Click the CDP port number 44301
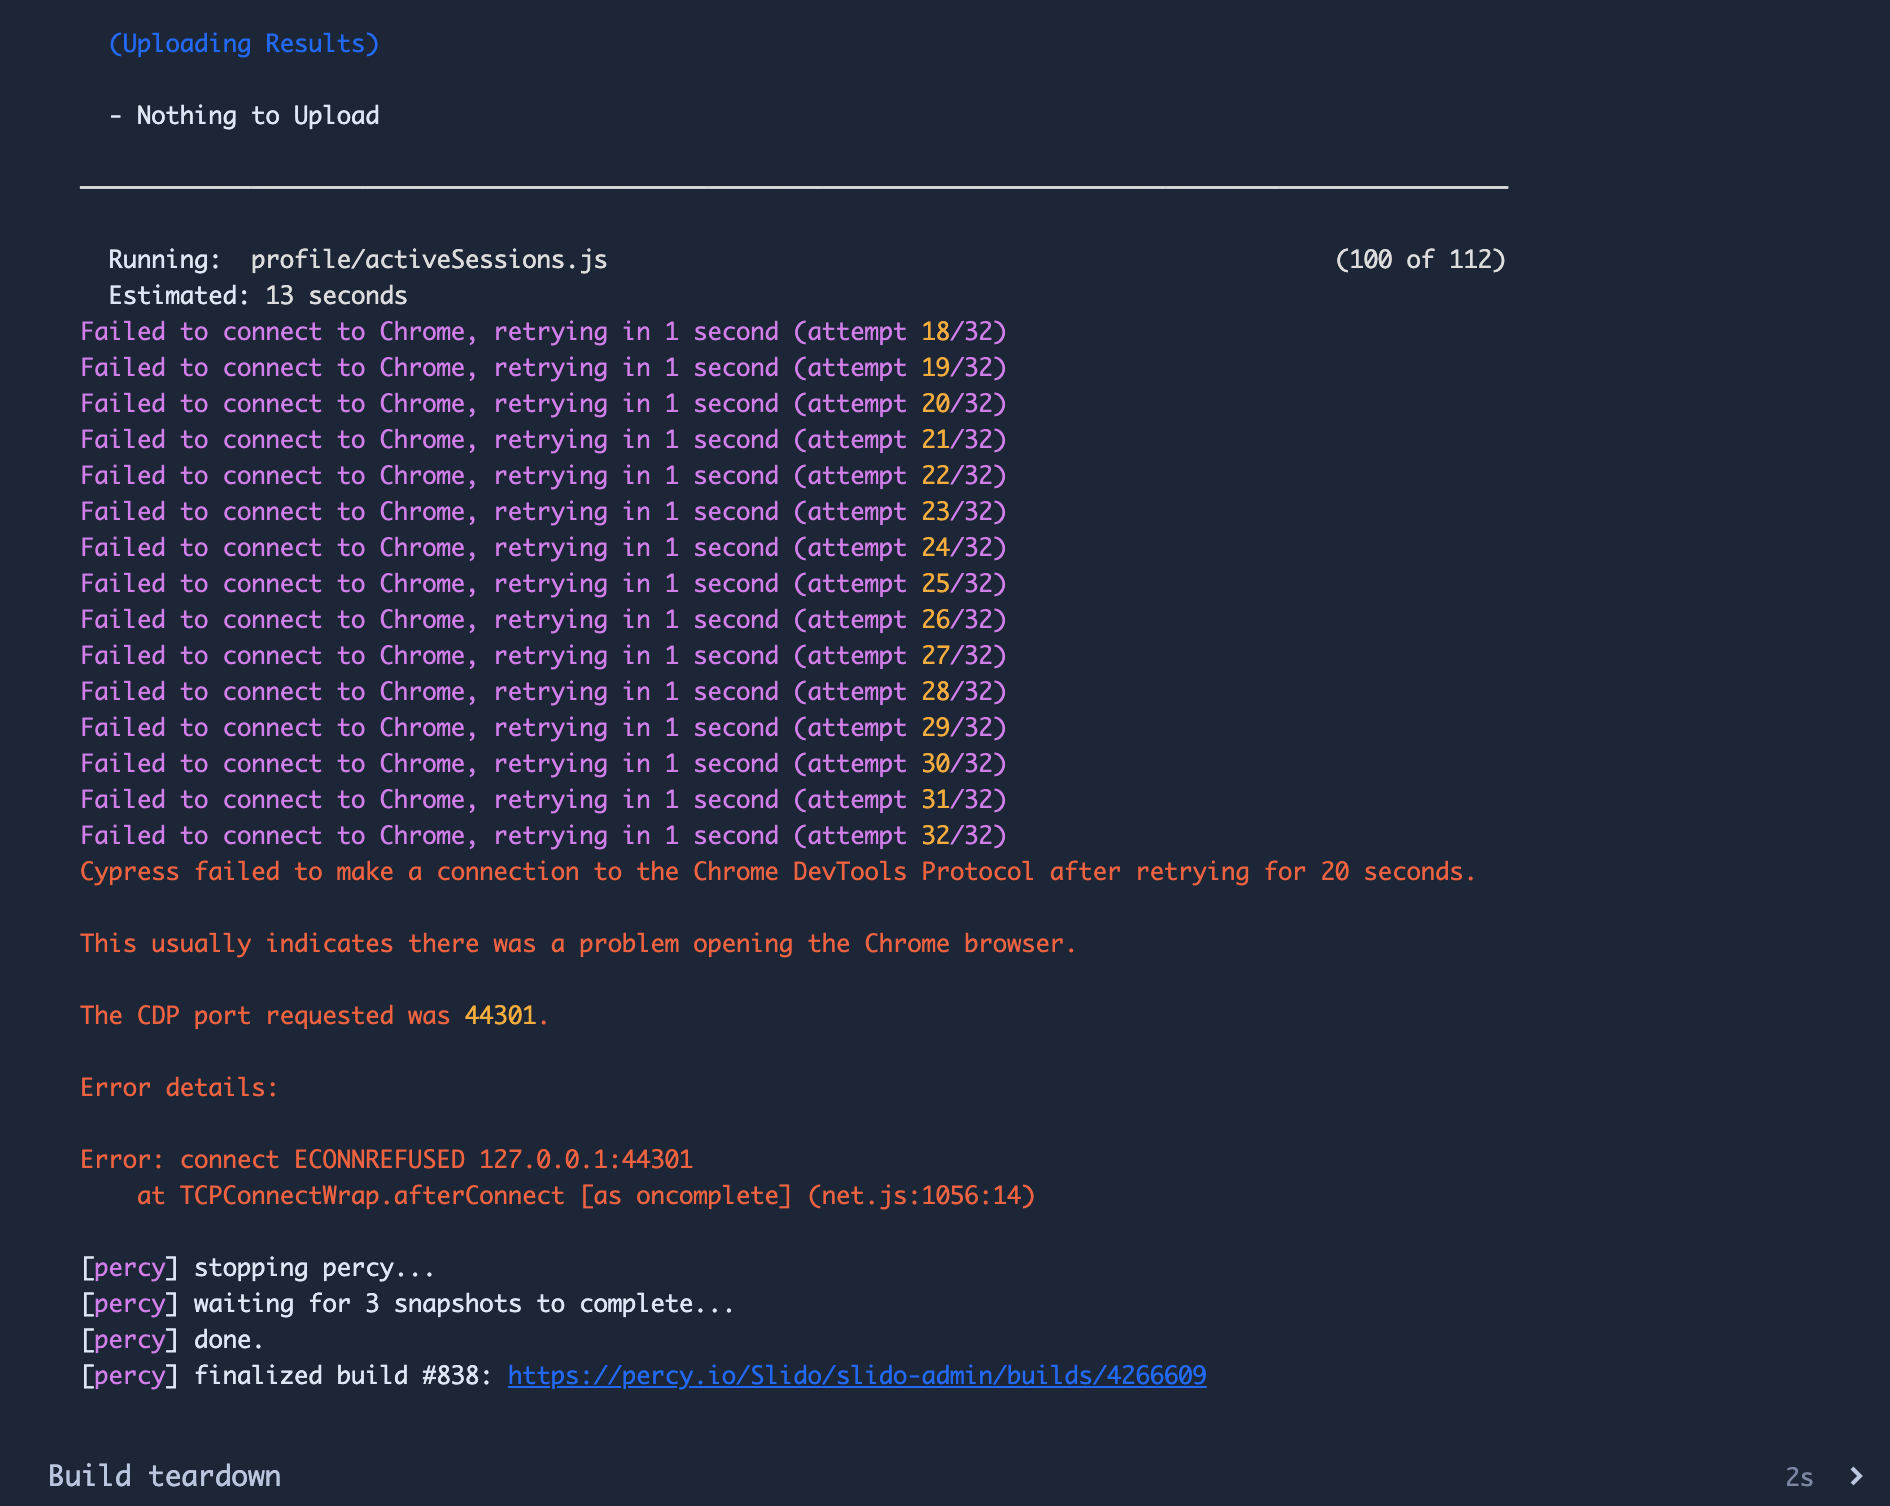The image size is (1890, 1506). 500,1016
